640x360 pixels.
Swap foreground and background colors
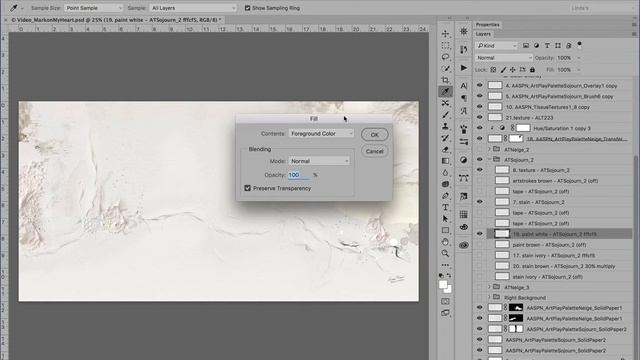449,276
